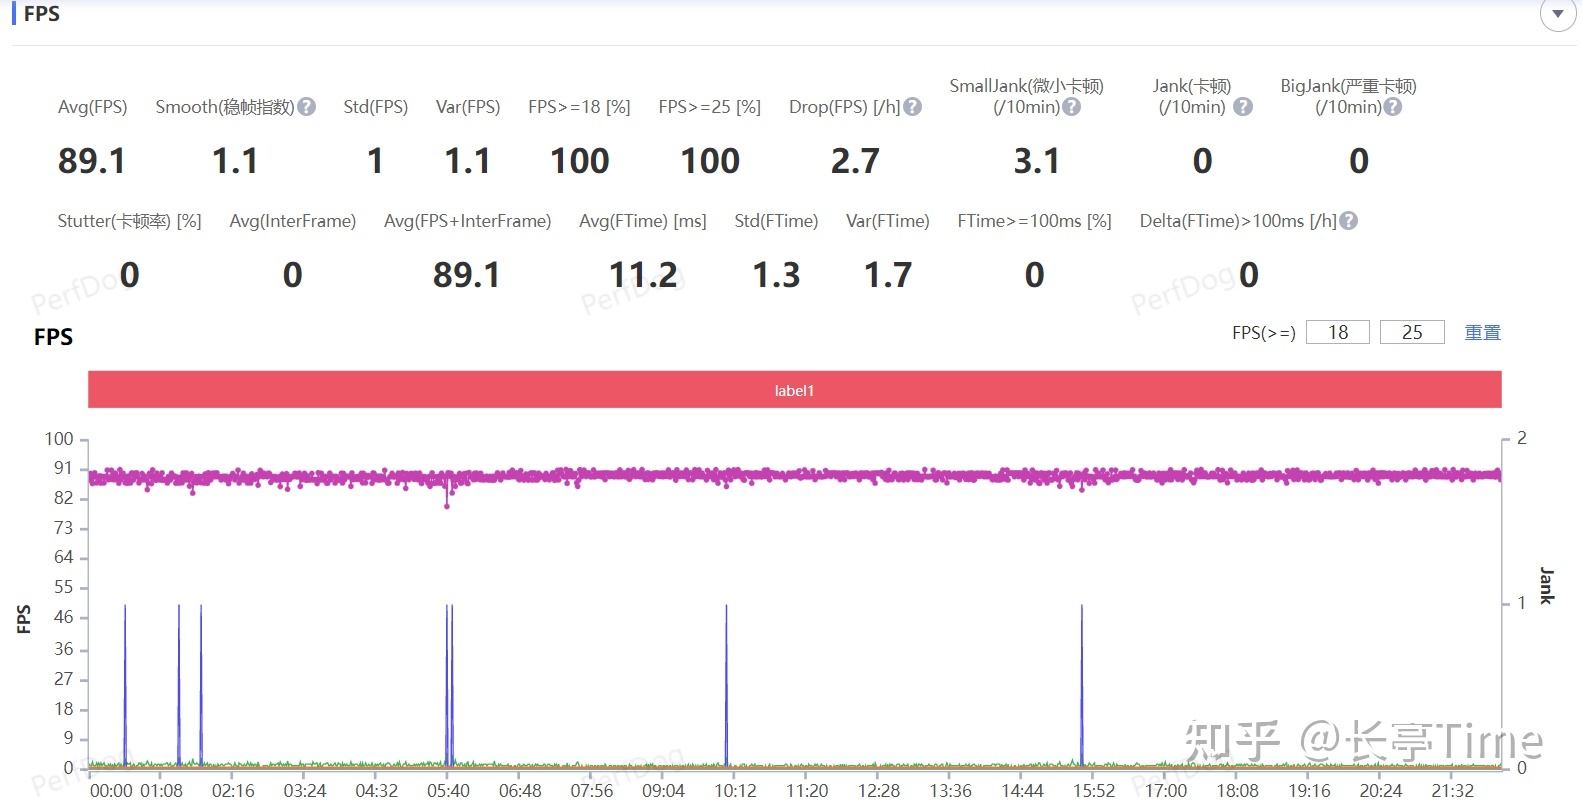Select the red label1 bar above chart
This screenshot has height=805, width=1582.
click(x=794, y=390)
